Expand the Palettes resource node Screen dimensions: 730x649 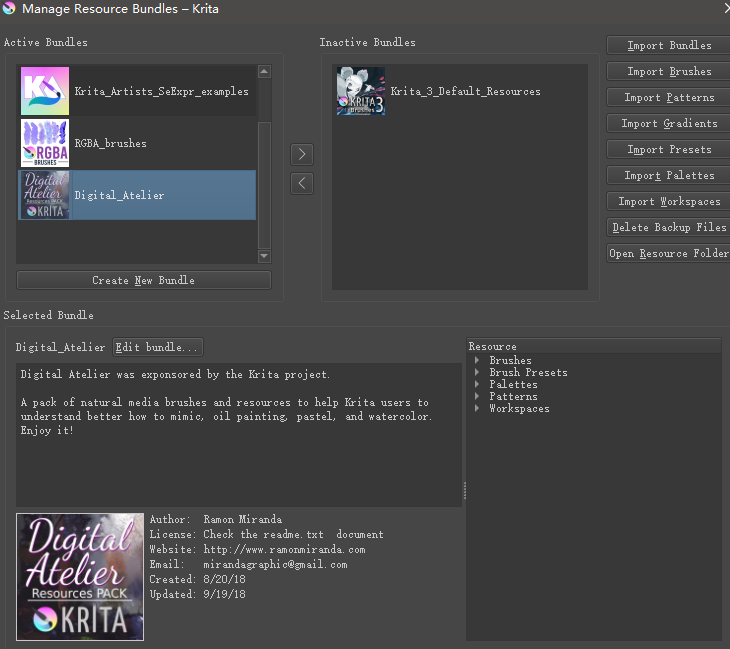click(477, 384)
